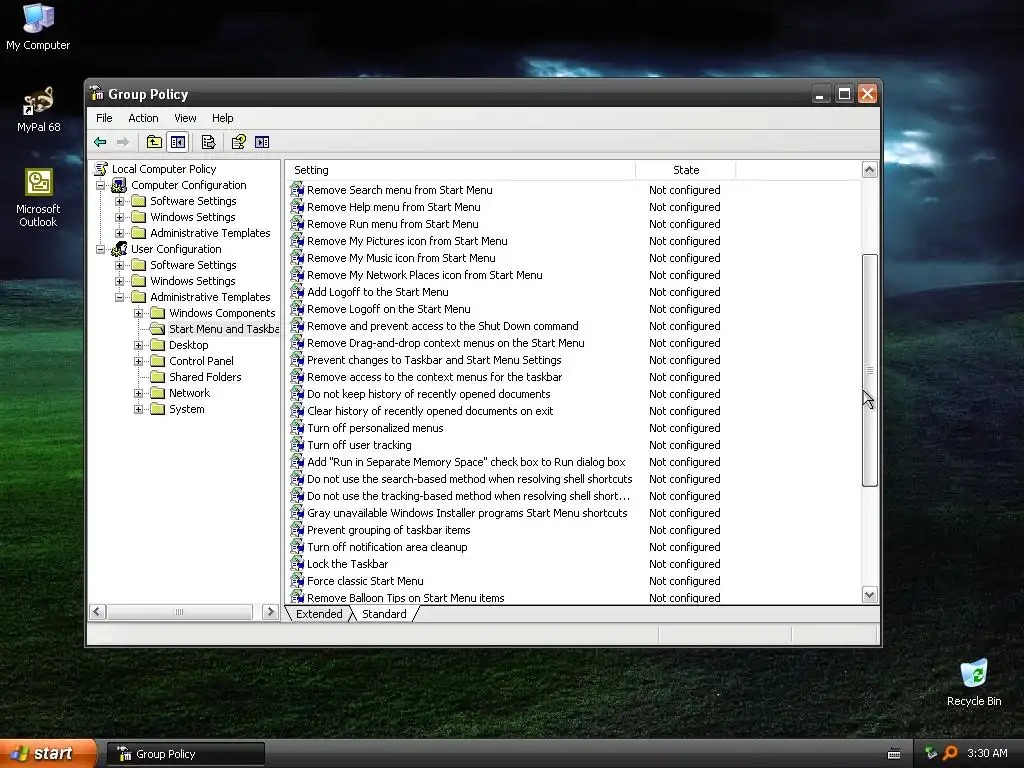Click the User Configuration icon in tree

coord(120,249)
